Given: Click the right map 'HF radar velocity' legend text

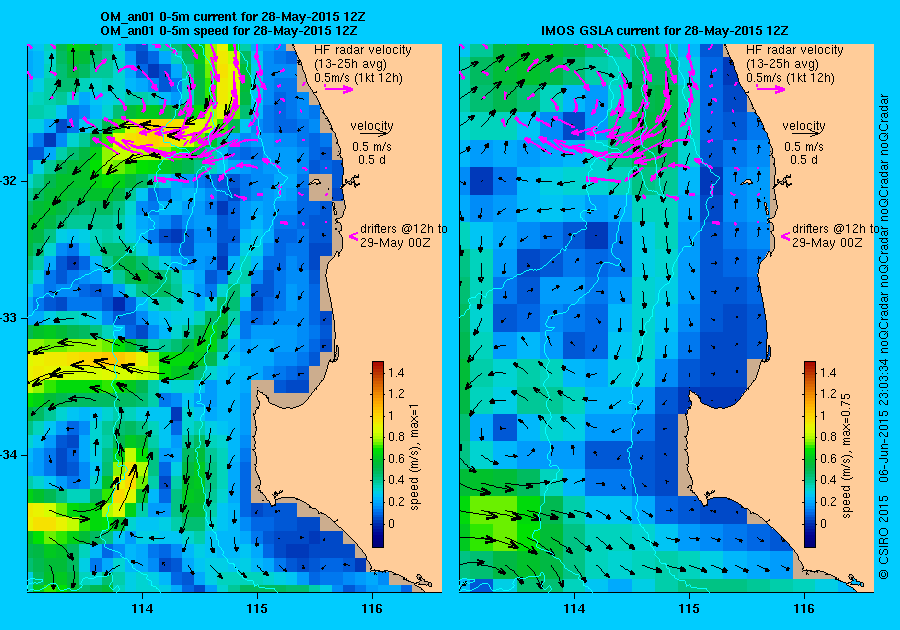Looking at the screenshot, I should tap(795, 50).
